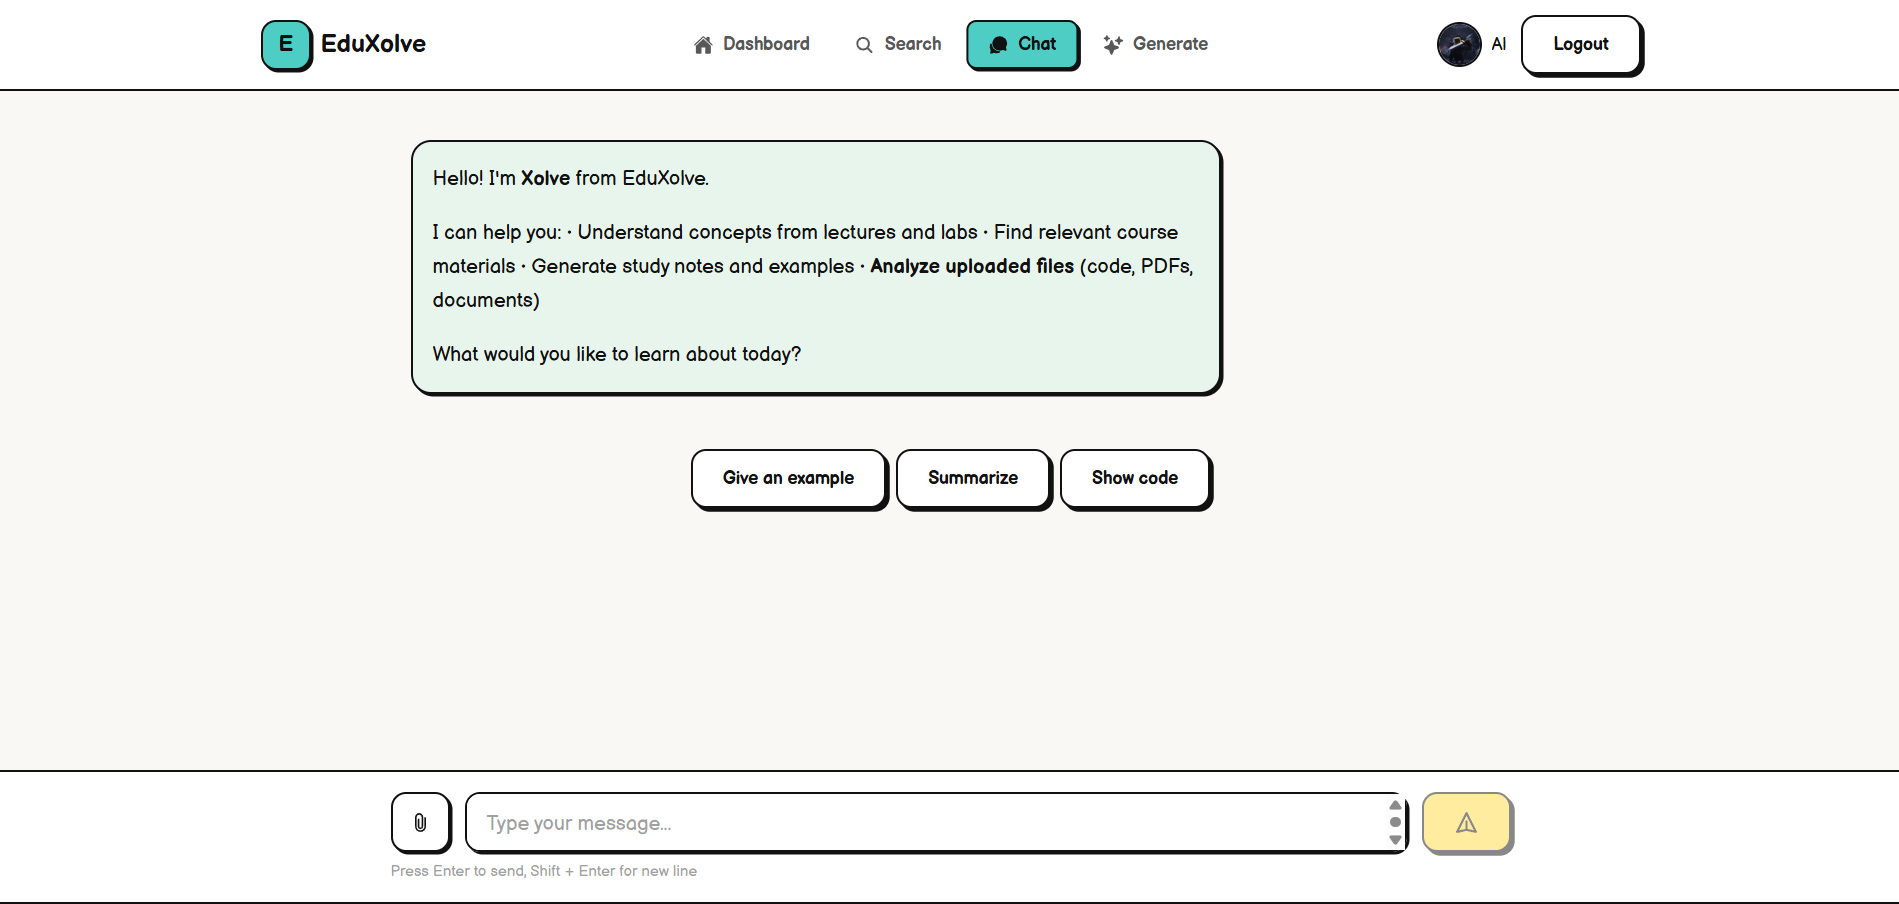1899x904 pixels.
Task: Open the Dashboard page
Action: (x=752, y=44)
